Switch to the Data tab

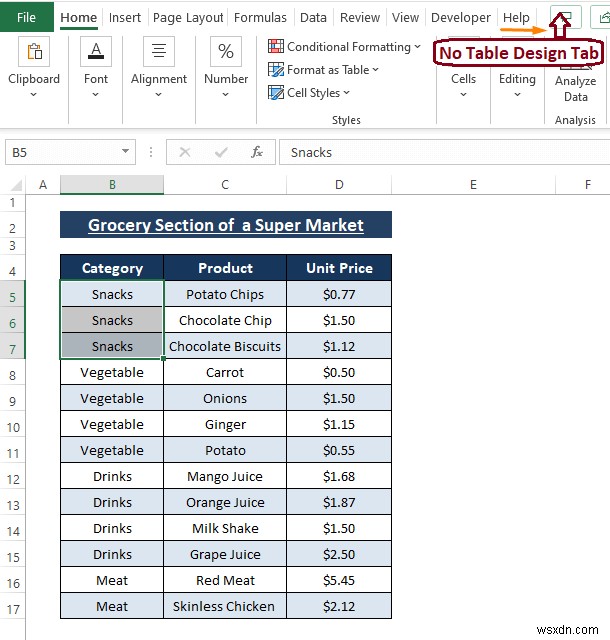(x=313, y=18)
